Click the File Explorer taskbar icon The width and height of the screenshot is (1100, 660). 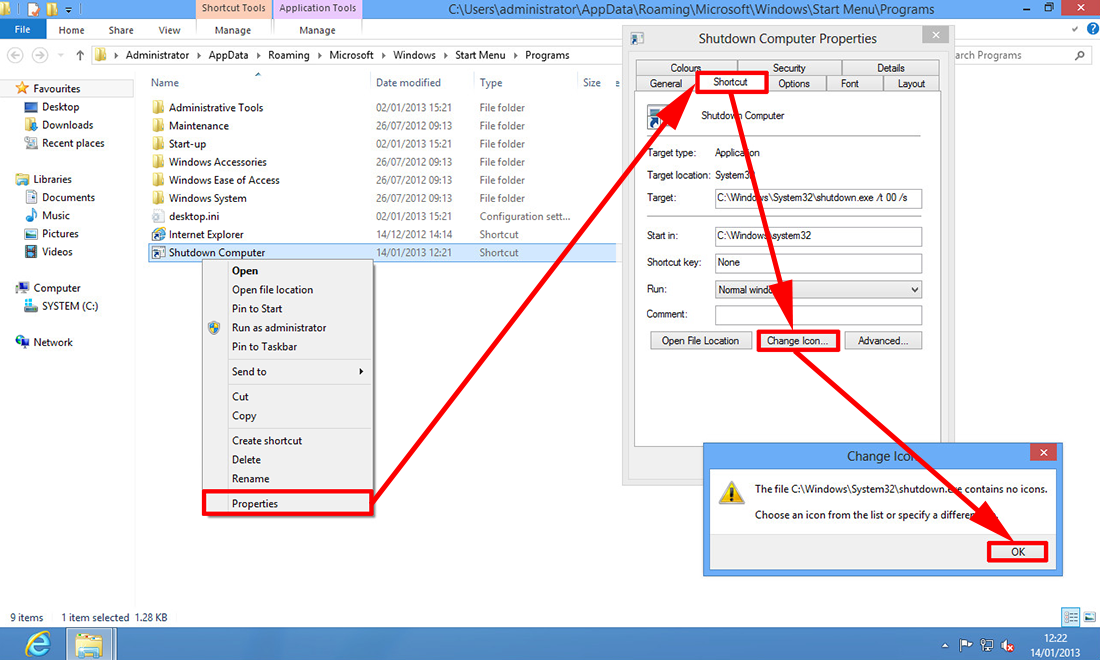tap(89, 644)
